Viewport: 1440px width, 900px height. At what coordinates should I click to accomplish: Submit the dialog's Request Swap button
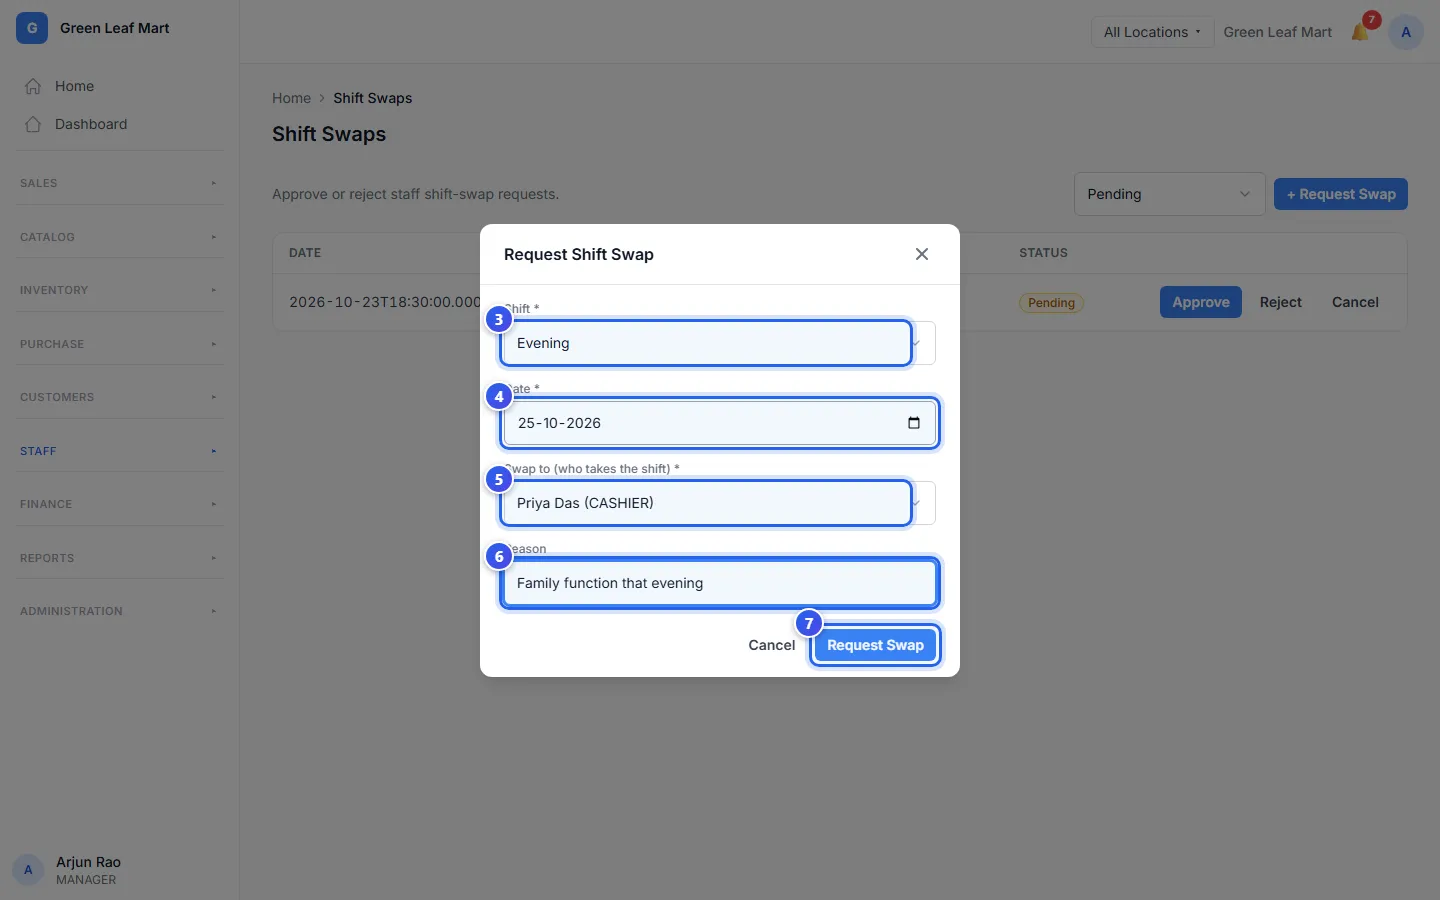[875, 645]
